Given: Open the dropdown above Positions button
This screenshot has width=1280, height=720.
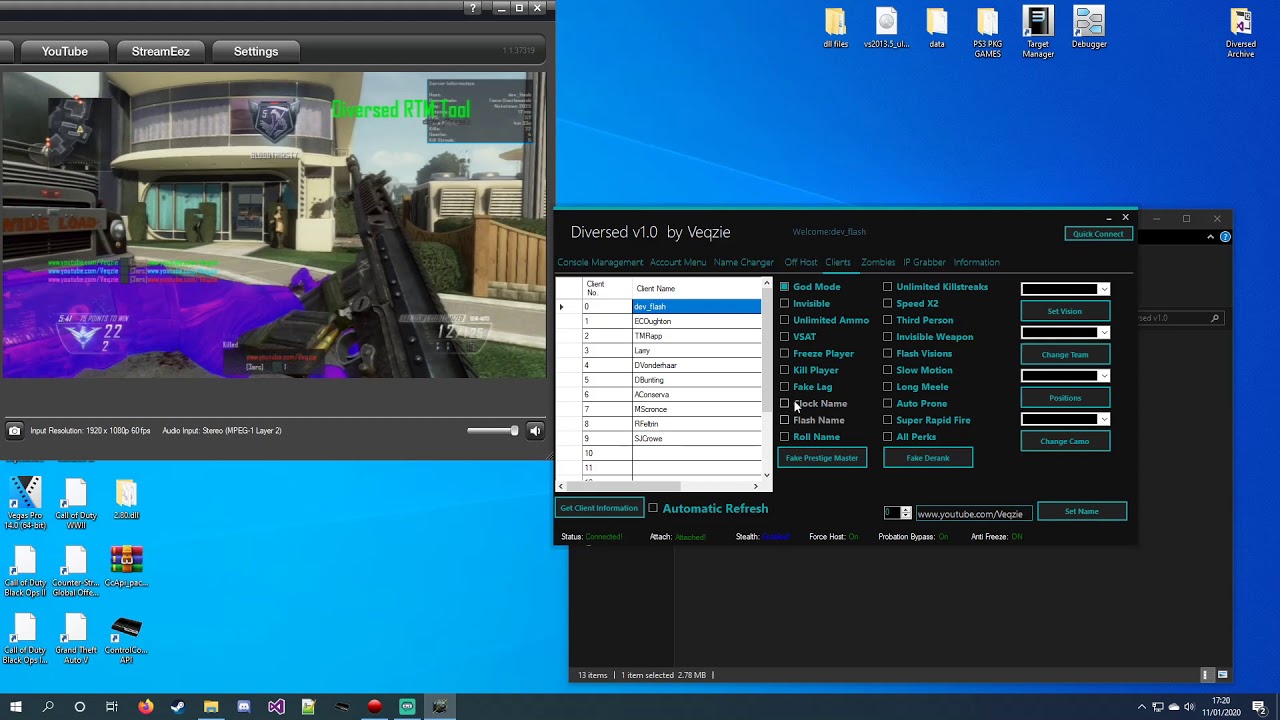Looking at the screenshot, I should (x=1065, y=376).
